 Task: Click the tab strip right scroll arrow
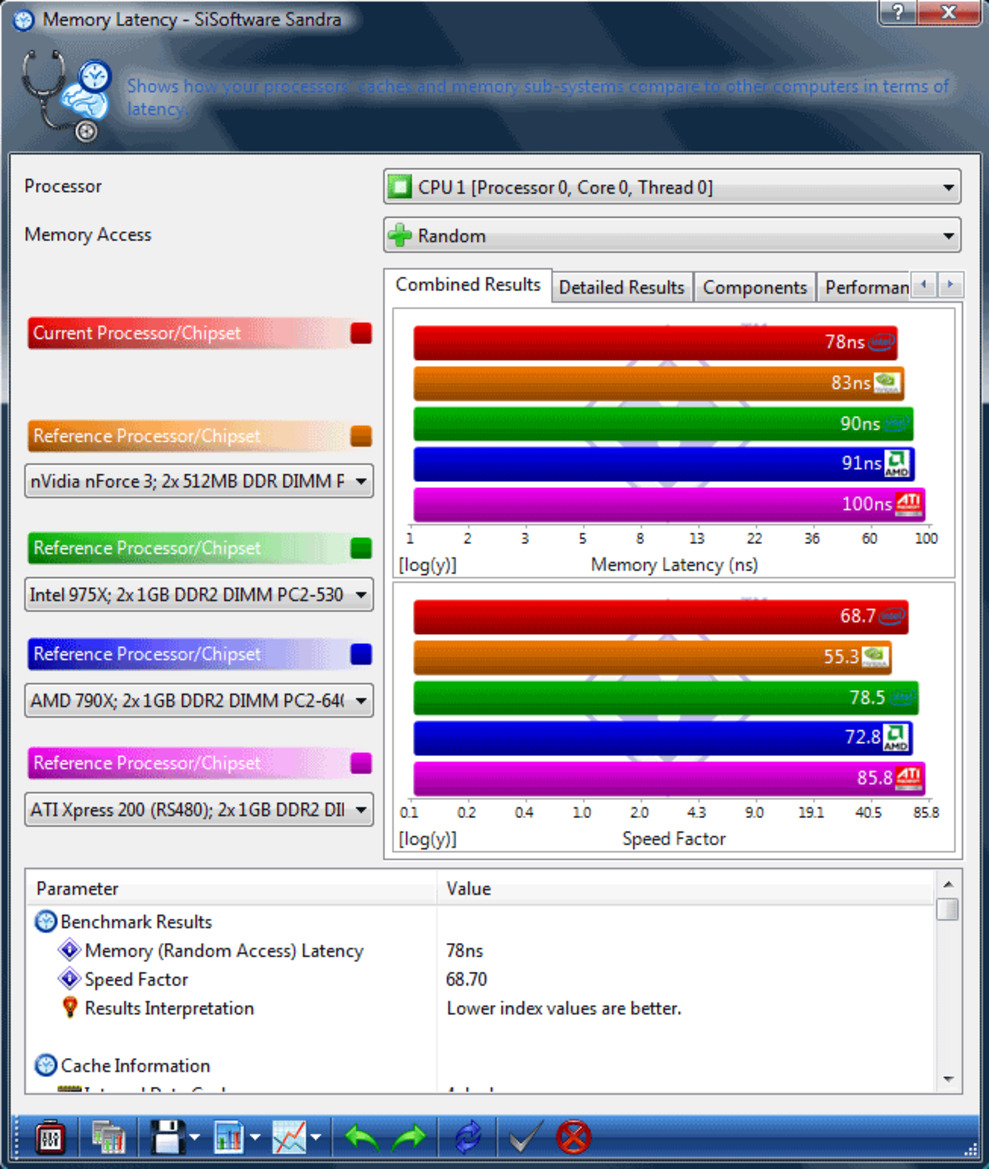950,284
